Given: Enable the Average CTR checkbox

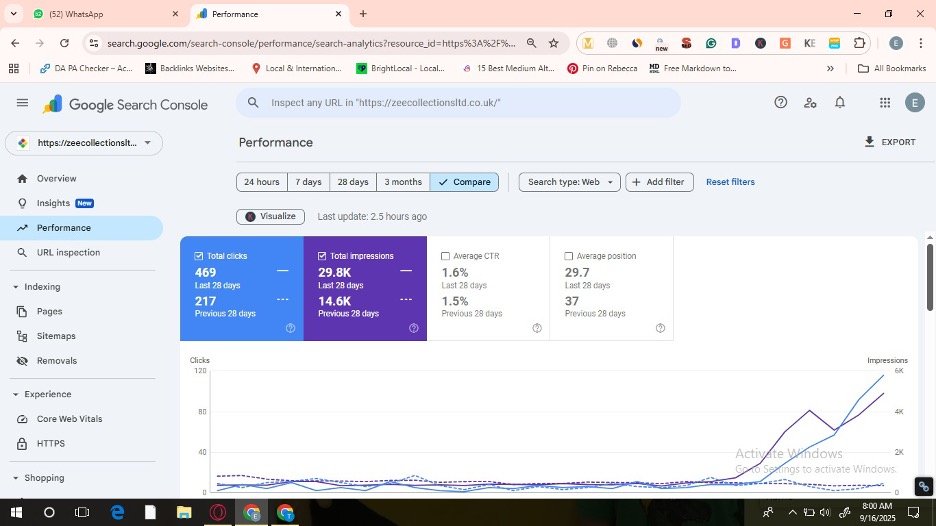Looking at the screenshot, I should (x=446, y=256).
